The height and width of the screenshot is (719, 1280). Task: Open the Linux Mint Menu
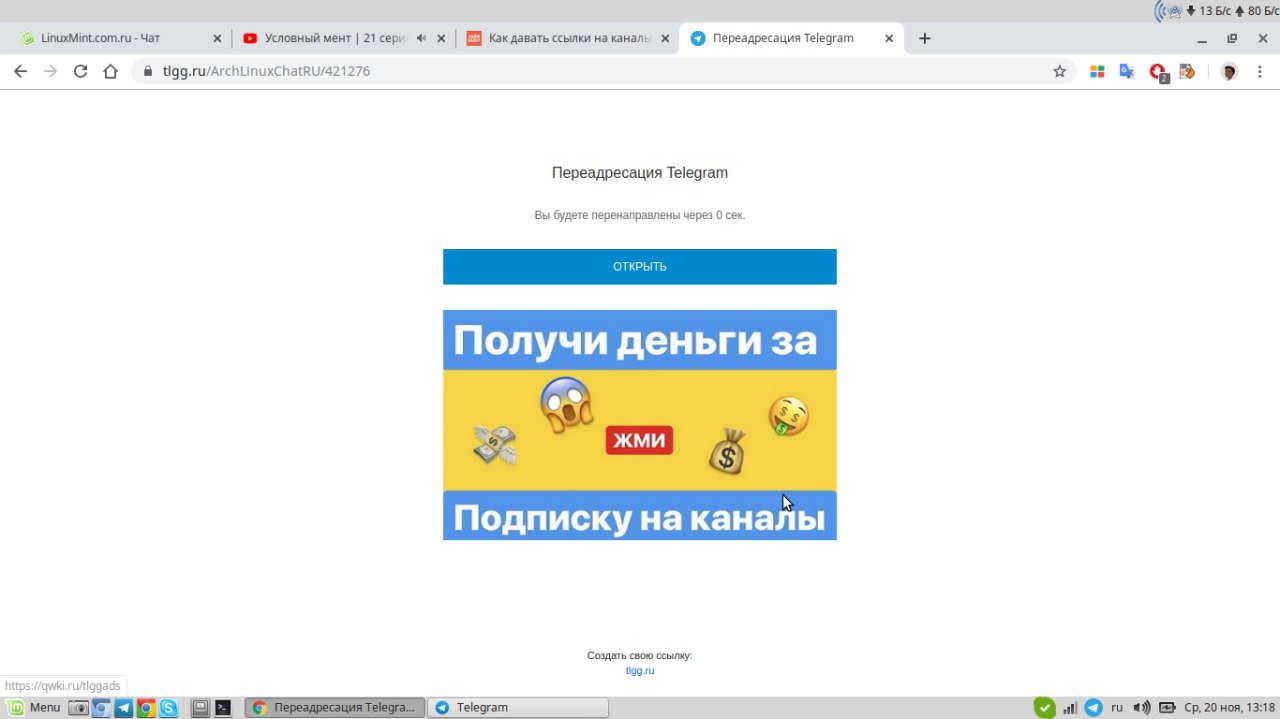34,707
